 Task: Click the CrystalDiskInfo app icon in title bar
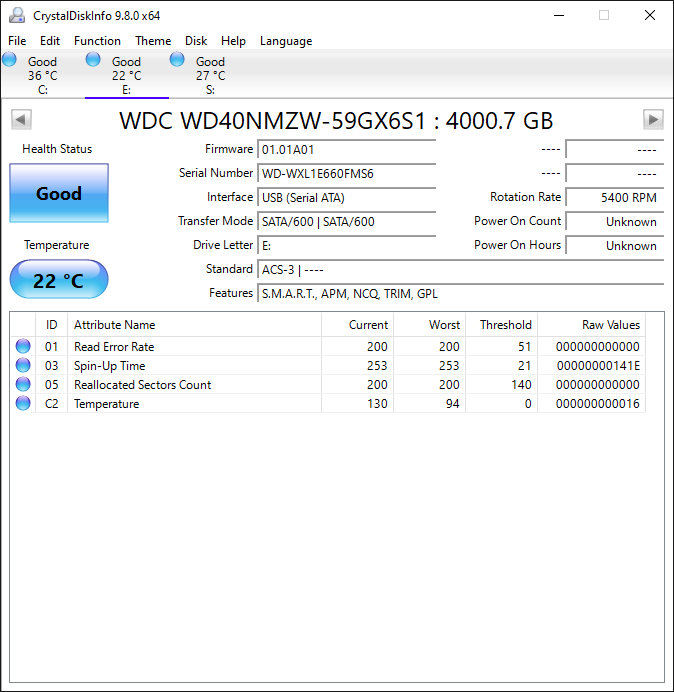17,15
